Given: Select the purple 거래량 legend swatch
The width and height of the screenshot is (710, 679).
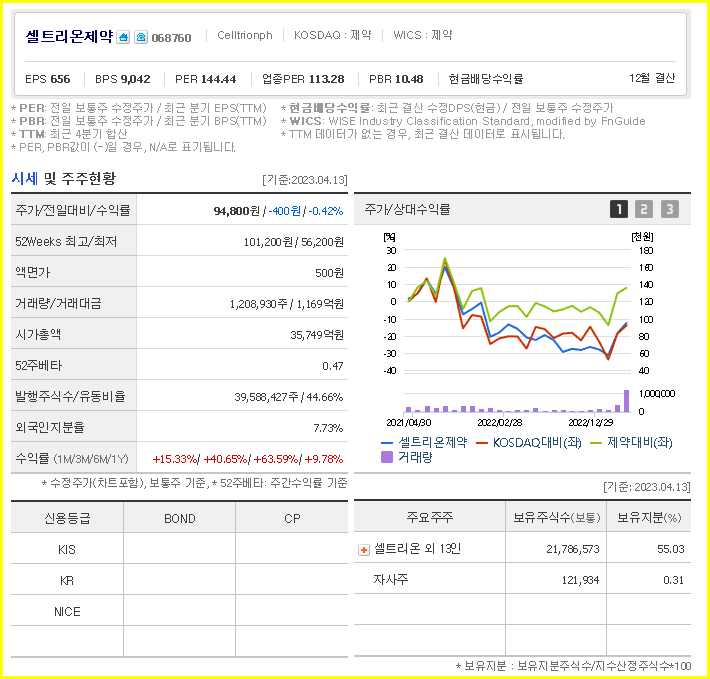Looking at the screenshot, I should 387,457.
